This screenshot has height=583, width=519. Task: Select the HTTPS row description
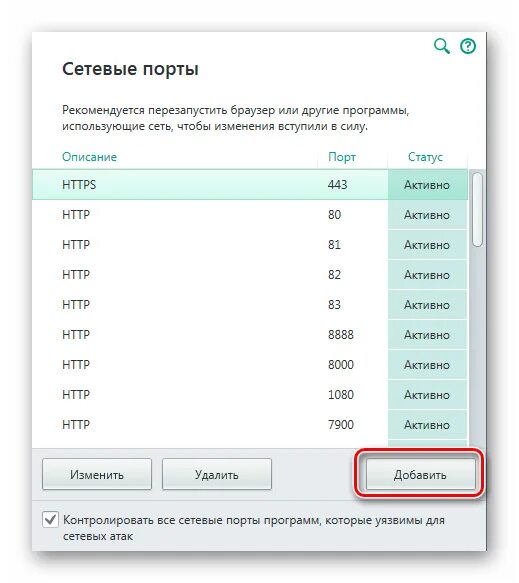click(79, 185)
